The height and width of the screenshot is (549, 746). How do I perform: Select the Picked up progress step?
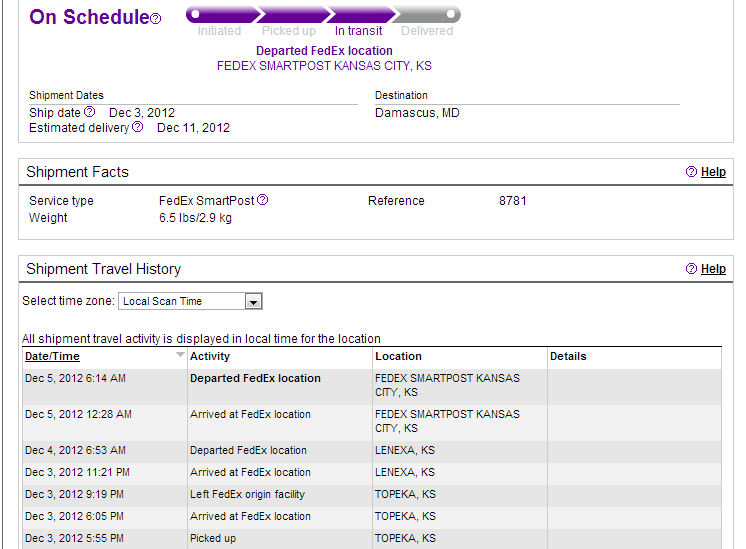click(289, 31)
